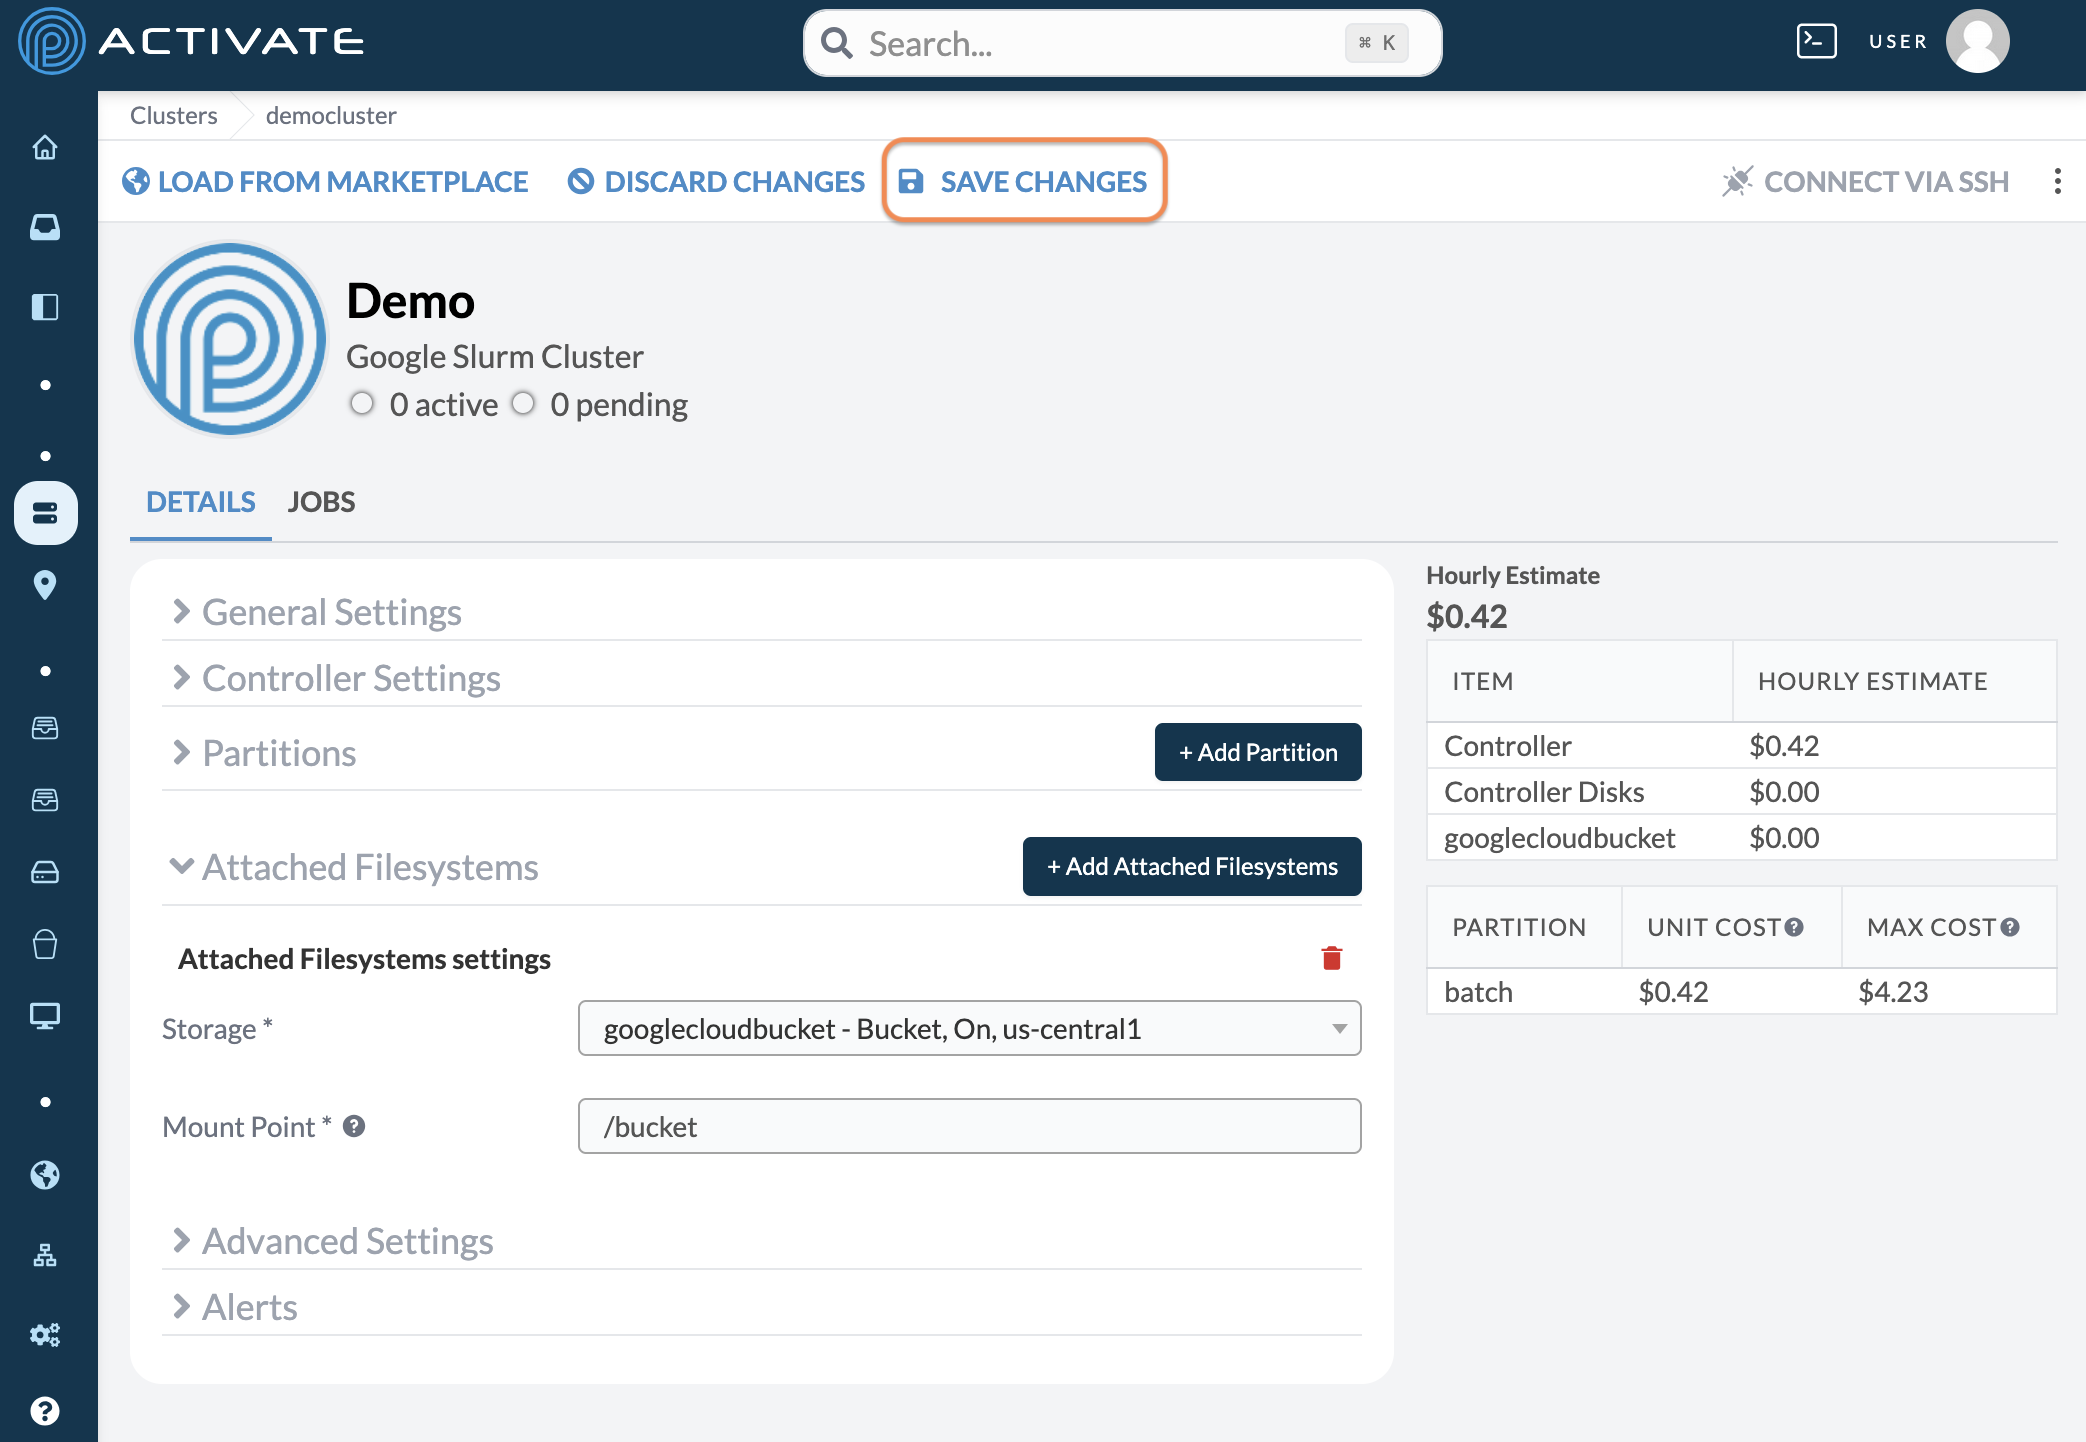Expand Controller Settings section
This screenshot has width=2086, height=1442.
coord(762,678)
